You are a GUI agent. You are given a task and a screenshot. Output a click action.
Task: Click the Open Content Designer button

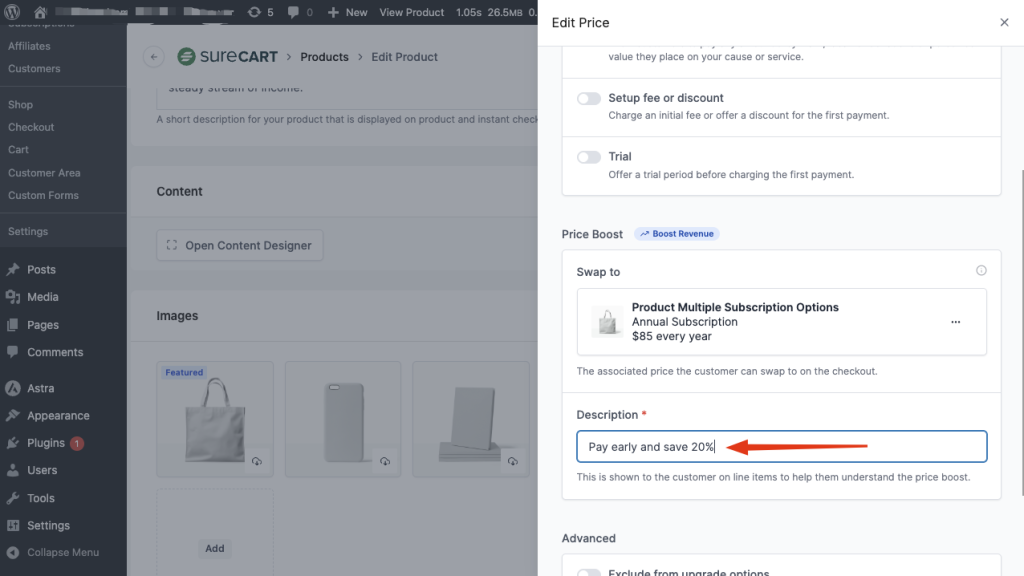click(239, 245)
